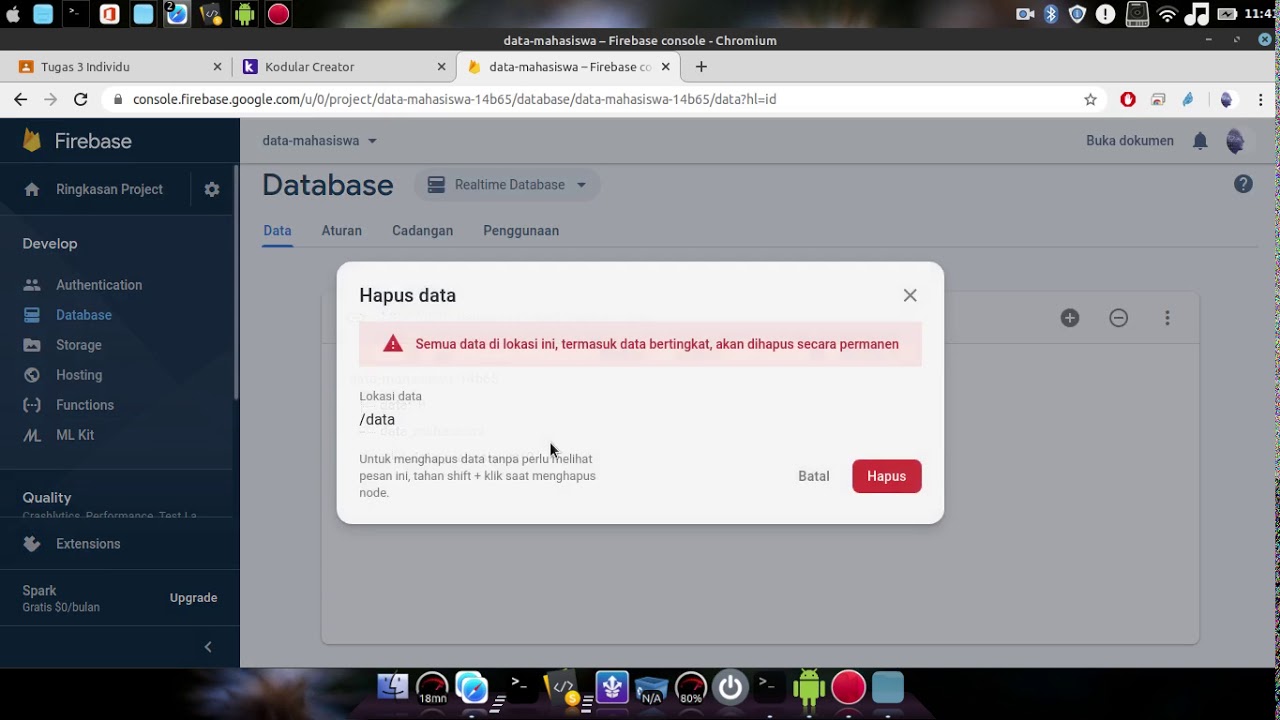Click the Batal button in dialog

[x=814, y=476]
